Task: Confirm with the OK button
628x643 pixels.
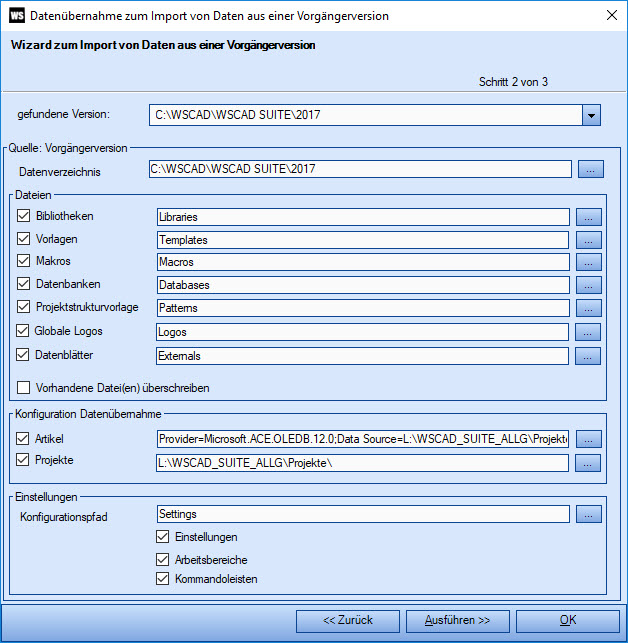Action: coord(568,621)
